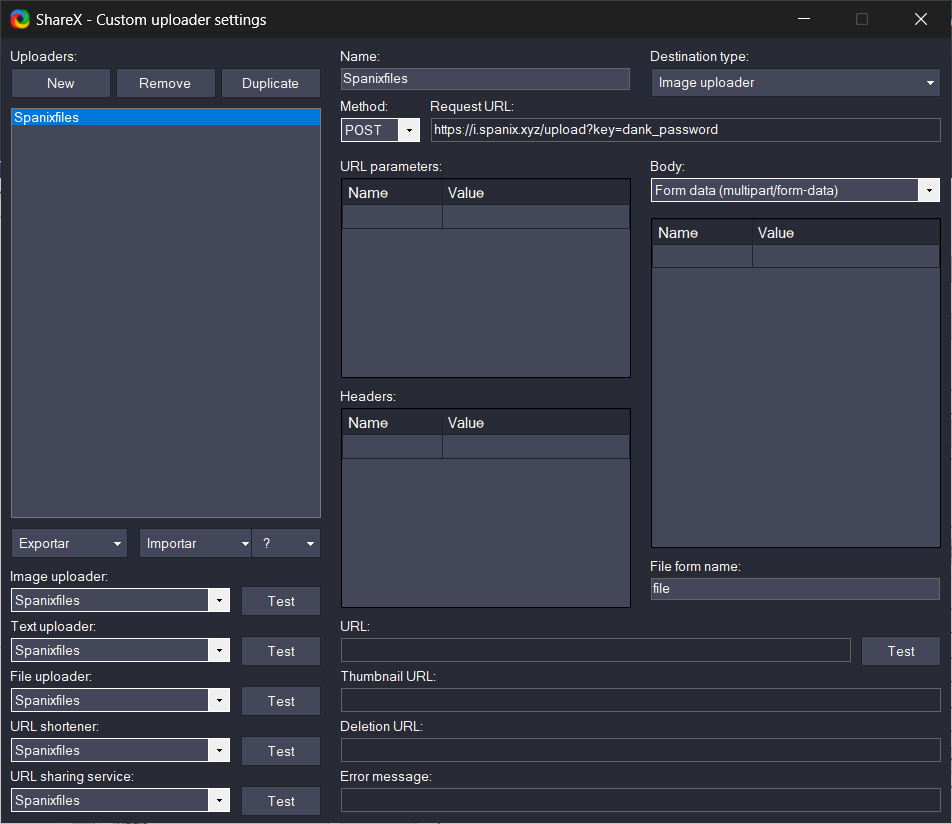Test the Text uploader
This screenshot has width=952, height=824.
tap(281, 651)
